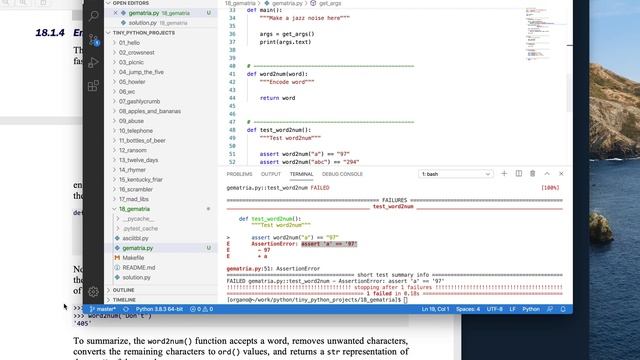Expand the 05_howler folder
The height and width of the screenshot is (360, 640).
(161, 82)
